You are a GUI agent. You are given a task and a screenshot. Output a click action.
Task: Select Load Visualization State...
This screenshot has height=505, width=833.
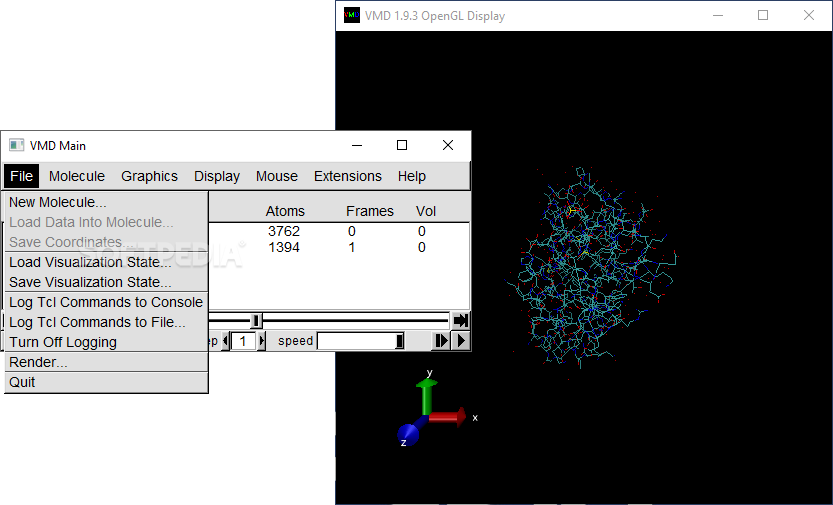click(106, 262)
